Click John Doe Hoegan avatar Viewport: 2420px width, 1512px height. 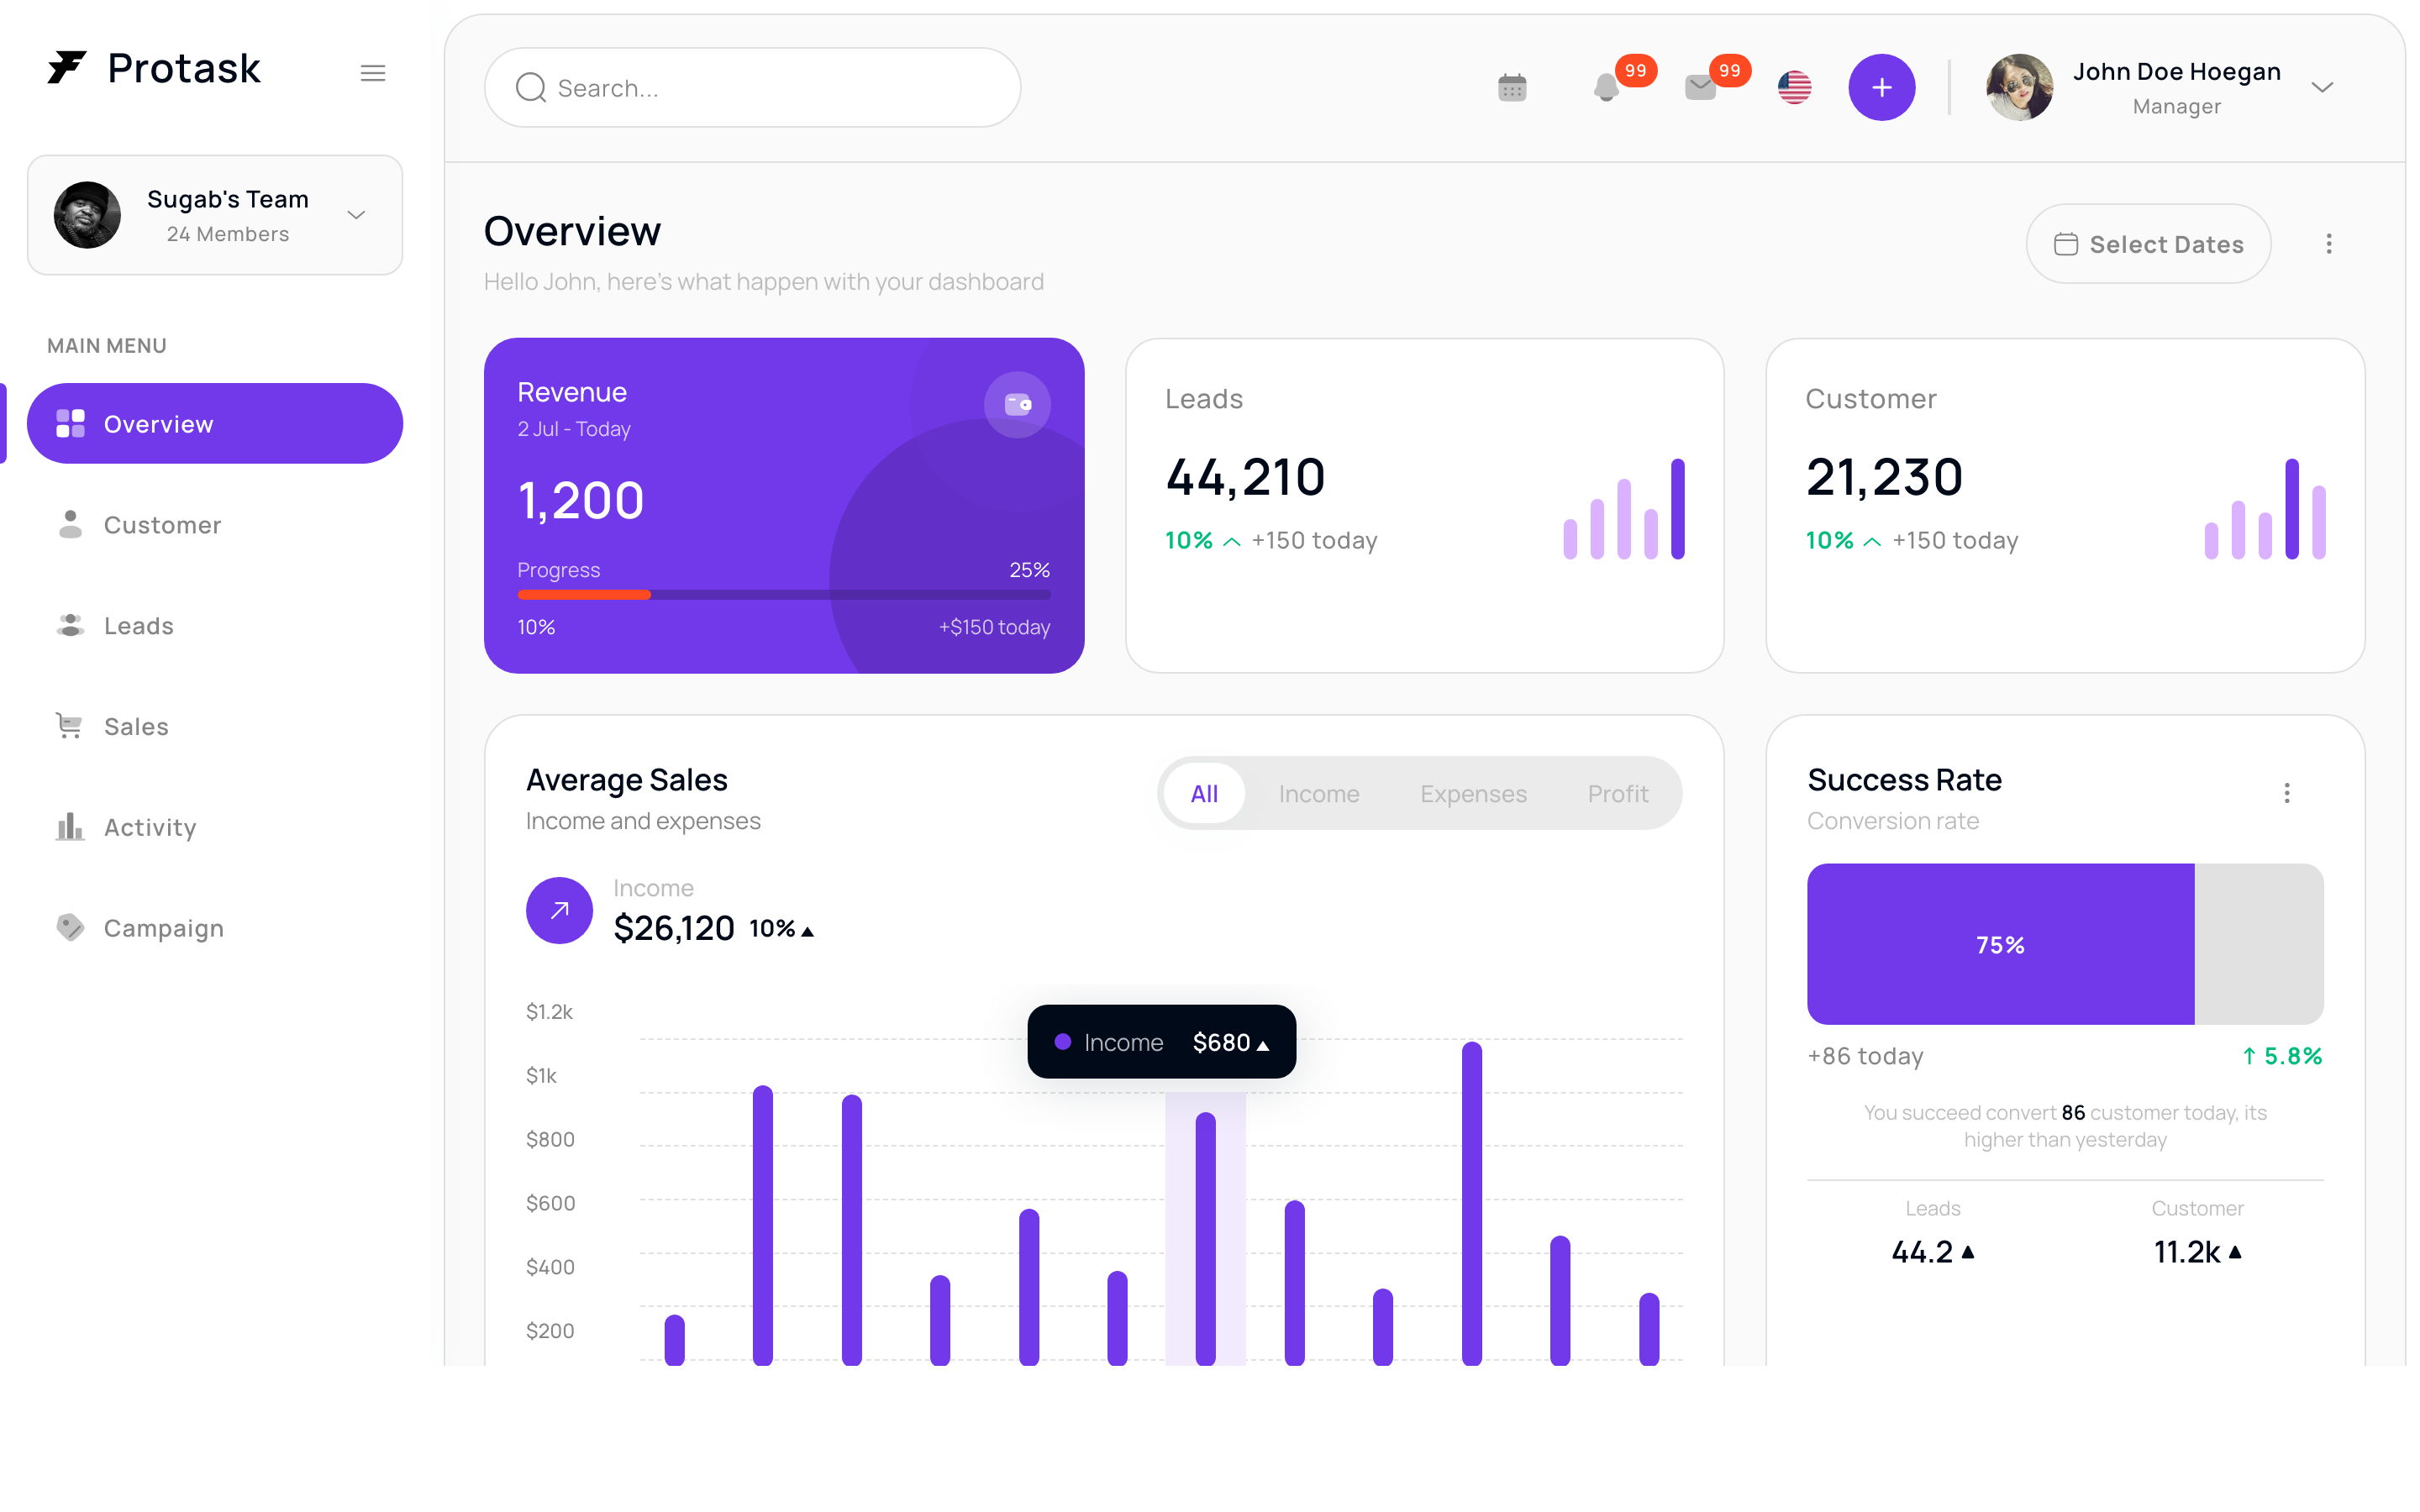coord(2019,88)
